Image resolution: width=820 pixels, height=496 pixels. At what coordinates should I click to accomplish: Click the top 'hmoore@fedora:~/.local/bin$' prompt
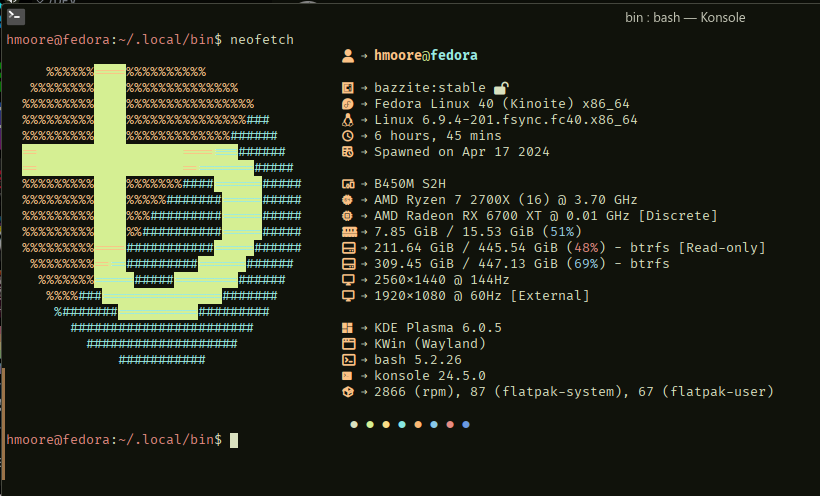pyautogui.click(x=114, y=40)
